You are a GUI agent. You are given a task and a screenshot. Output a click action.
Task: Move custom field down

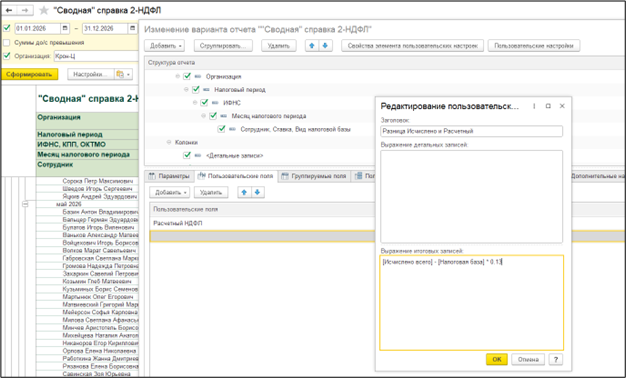258,192
